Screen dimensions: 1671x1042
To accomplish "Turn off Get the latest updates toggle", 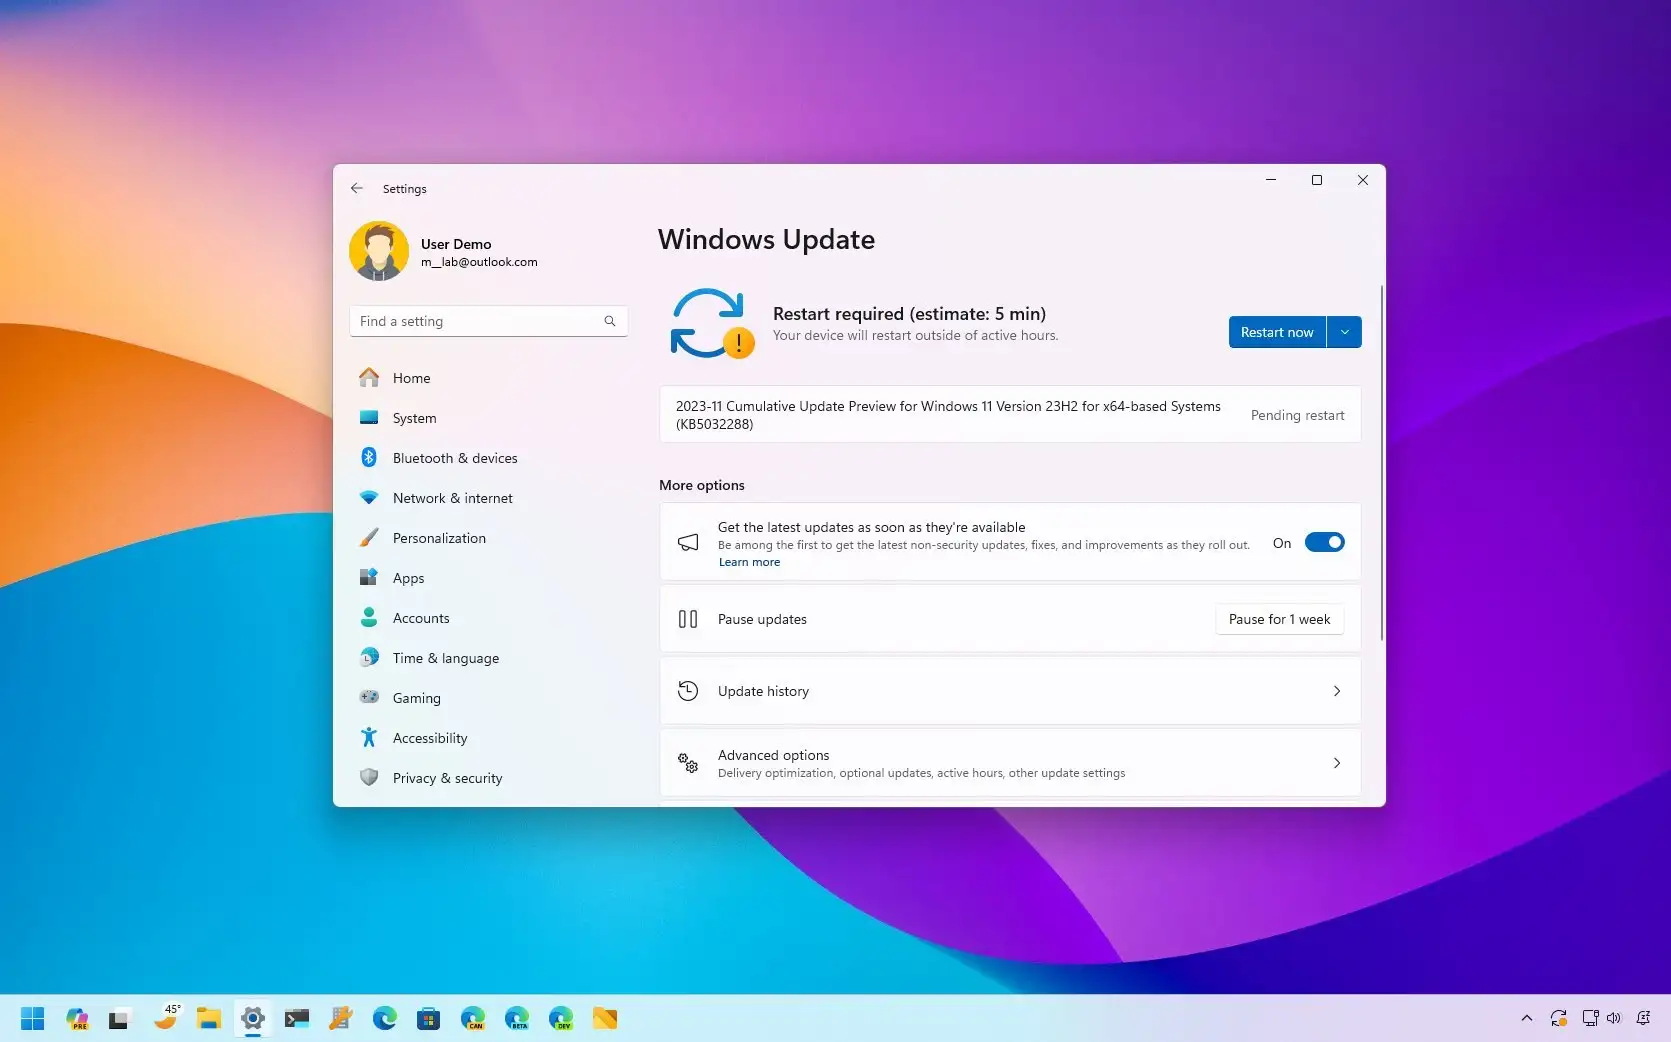I will (x=1324, y=542).
